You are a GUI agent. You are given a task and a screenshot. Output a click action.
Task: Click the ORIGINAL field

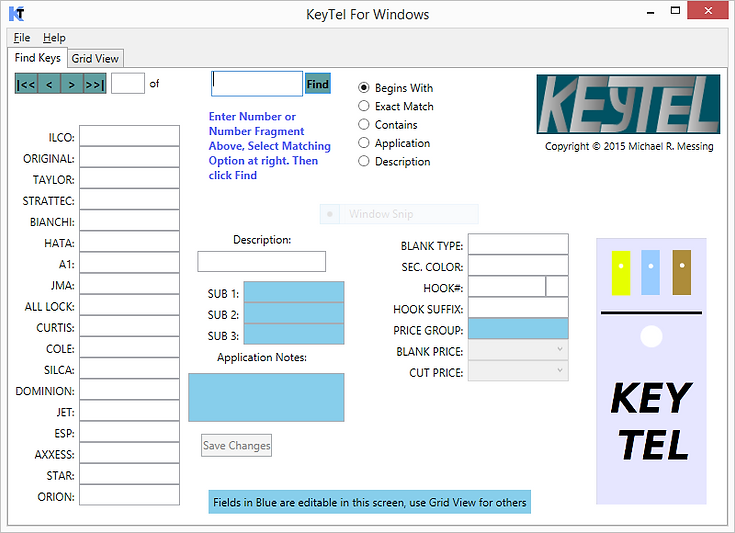(x=129, y=157)
